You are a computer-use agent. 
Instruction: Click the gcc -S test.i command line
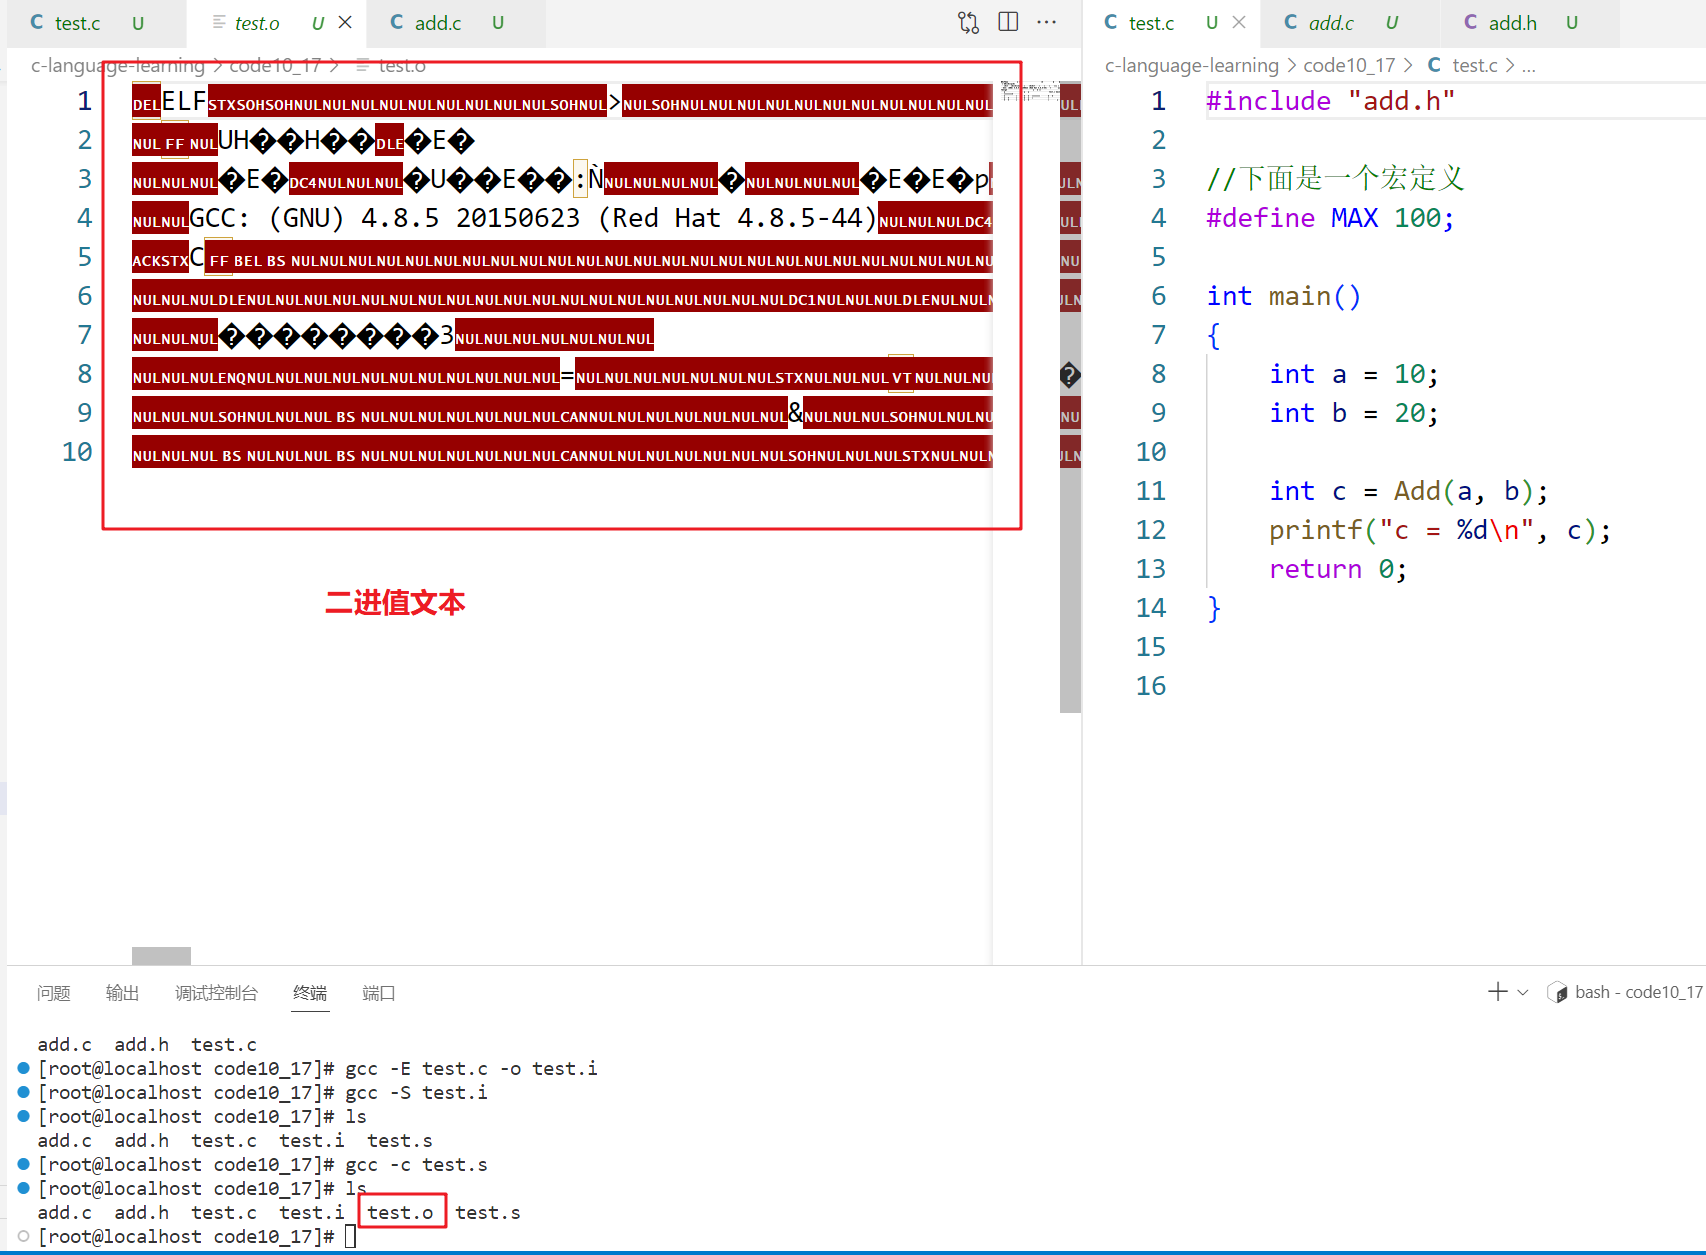(x=416, y=1092)
